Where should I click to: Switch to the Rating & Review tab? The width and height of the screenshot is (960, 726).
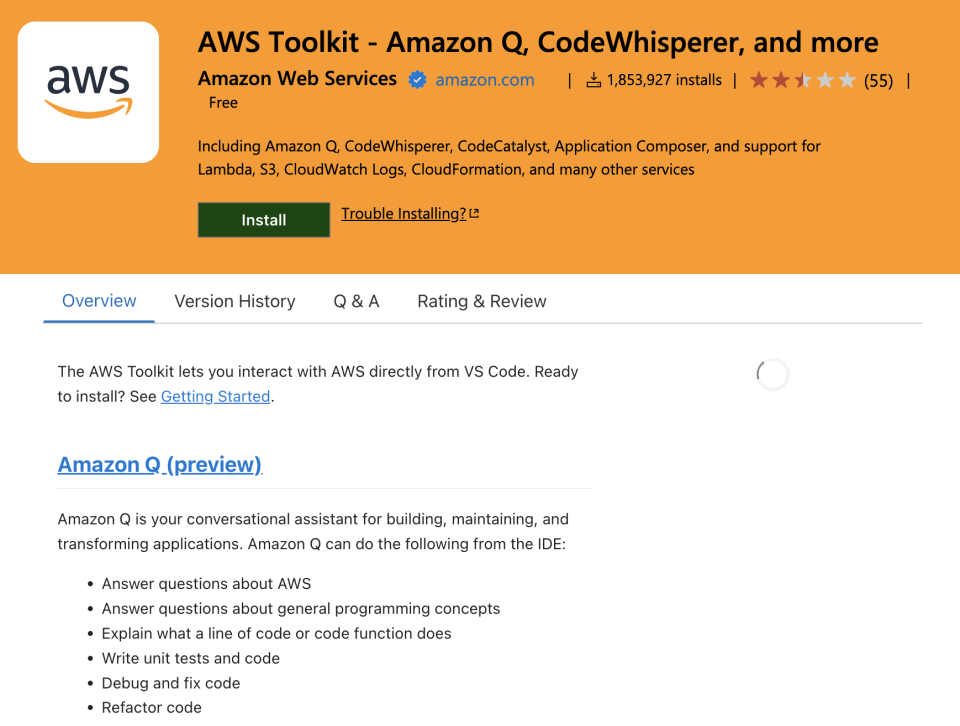[x=481, y=301]
